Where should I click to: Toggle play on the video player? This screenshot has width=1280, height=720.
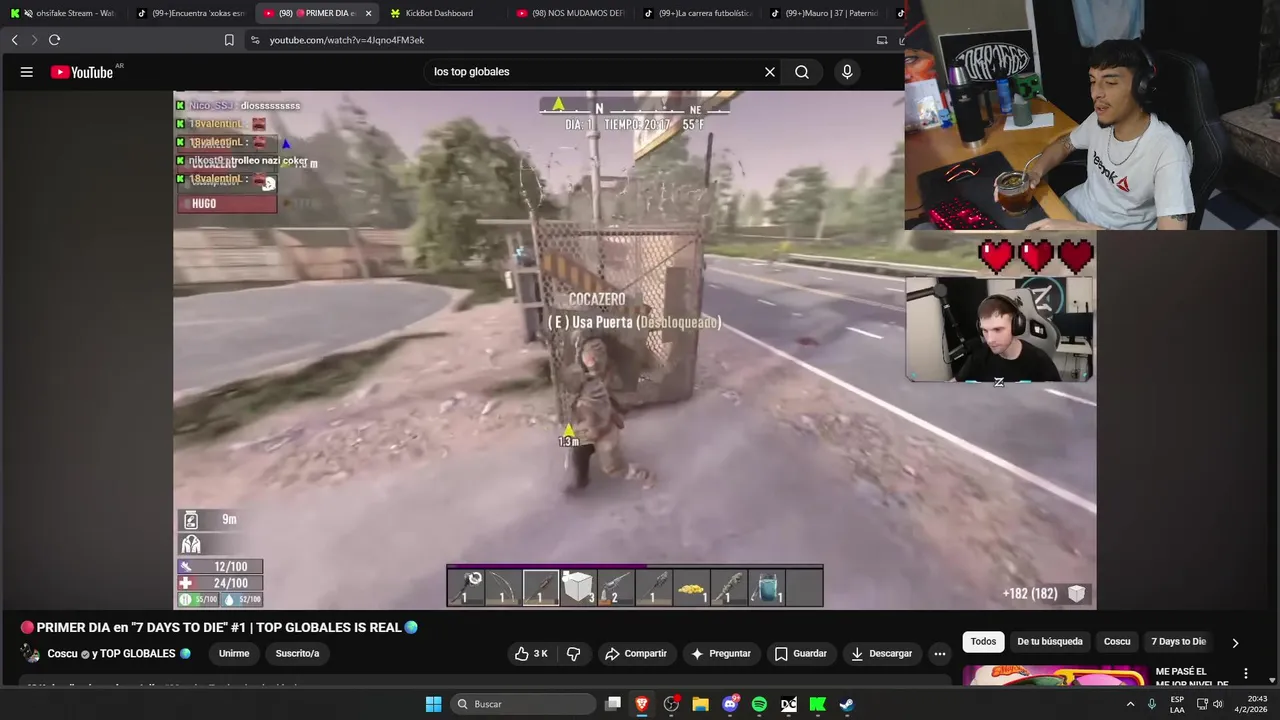coord(635,350)
